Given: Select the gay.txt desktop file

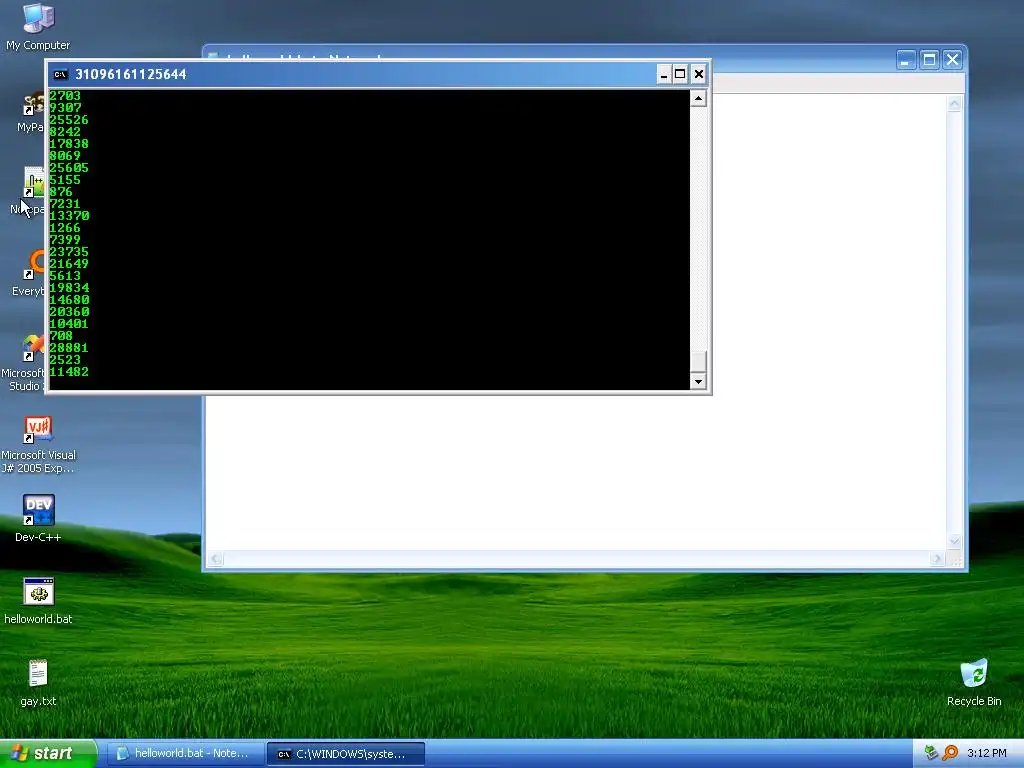Looking at the screenshot, I should [38, 683].
